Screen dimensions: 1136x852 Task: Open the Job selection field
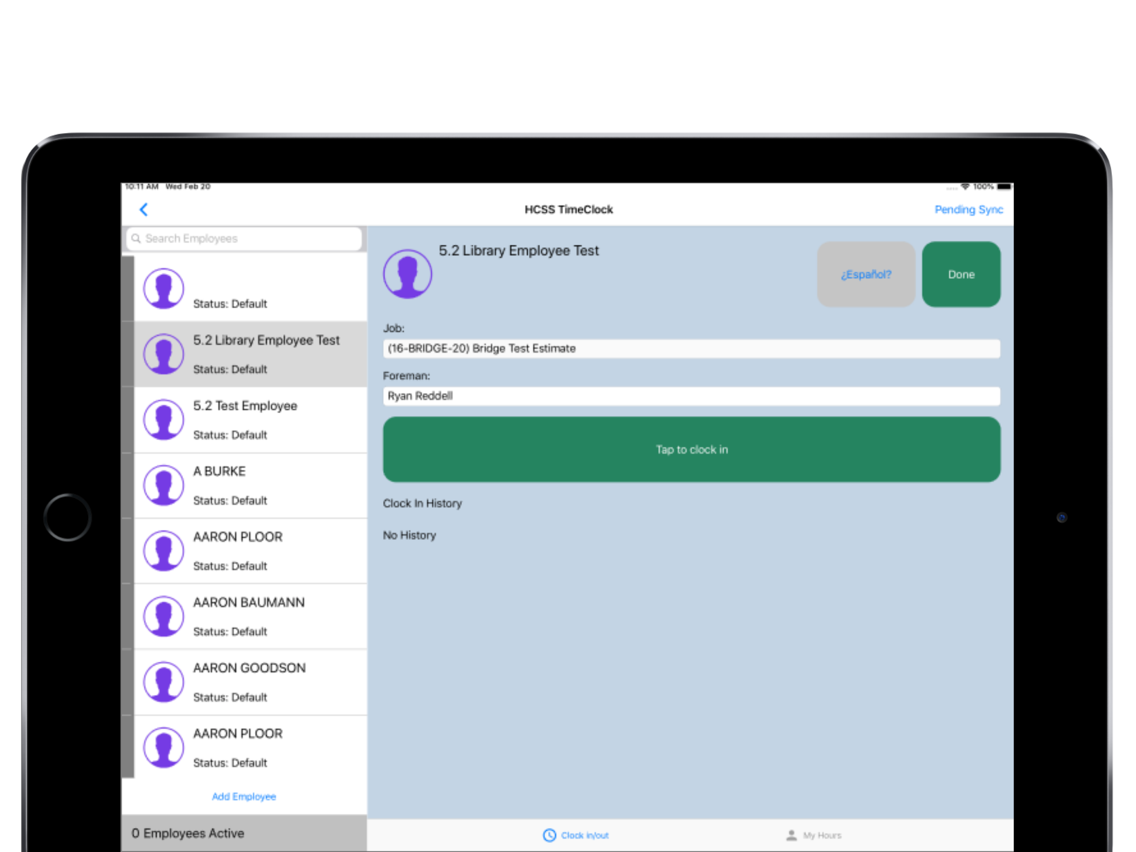691,348
